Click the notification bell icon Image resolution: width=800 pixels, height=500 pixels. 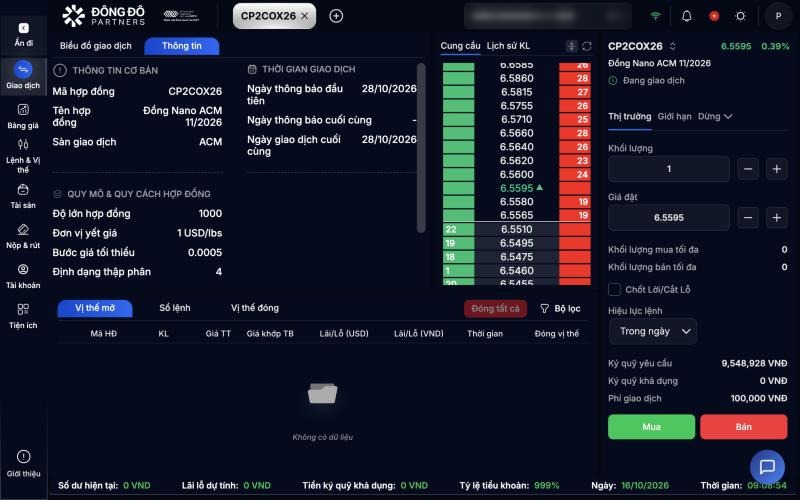click(x=687, y=16)
